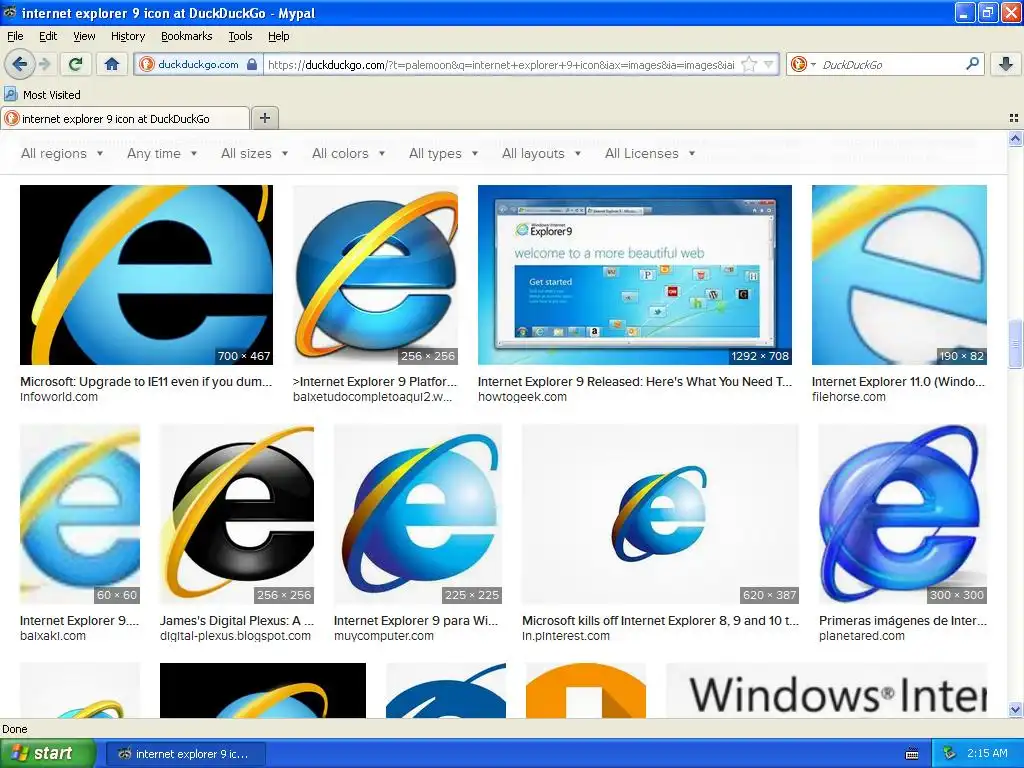Open the 225 × 225 muycomputer thumbnail
Image resolution: width=1024 pixels, height=768 pixels.
tap(418, 514)
